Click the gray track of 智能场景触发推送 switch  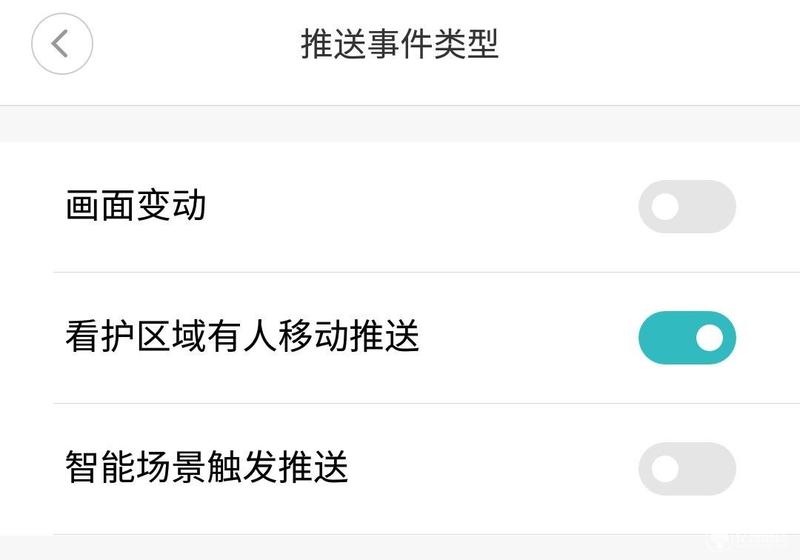709,469
